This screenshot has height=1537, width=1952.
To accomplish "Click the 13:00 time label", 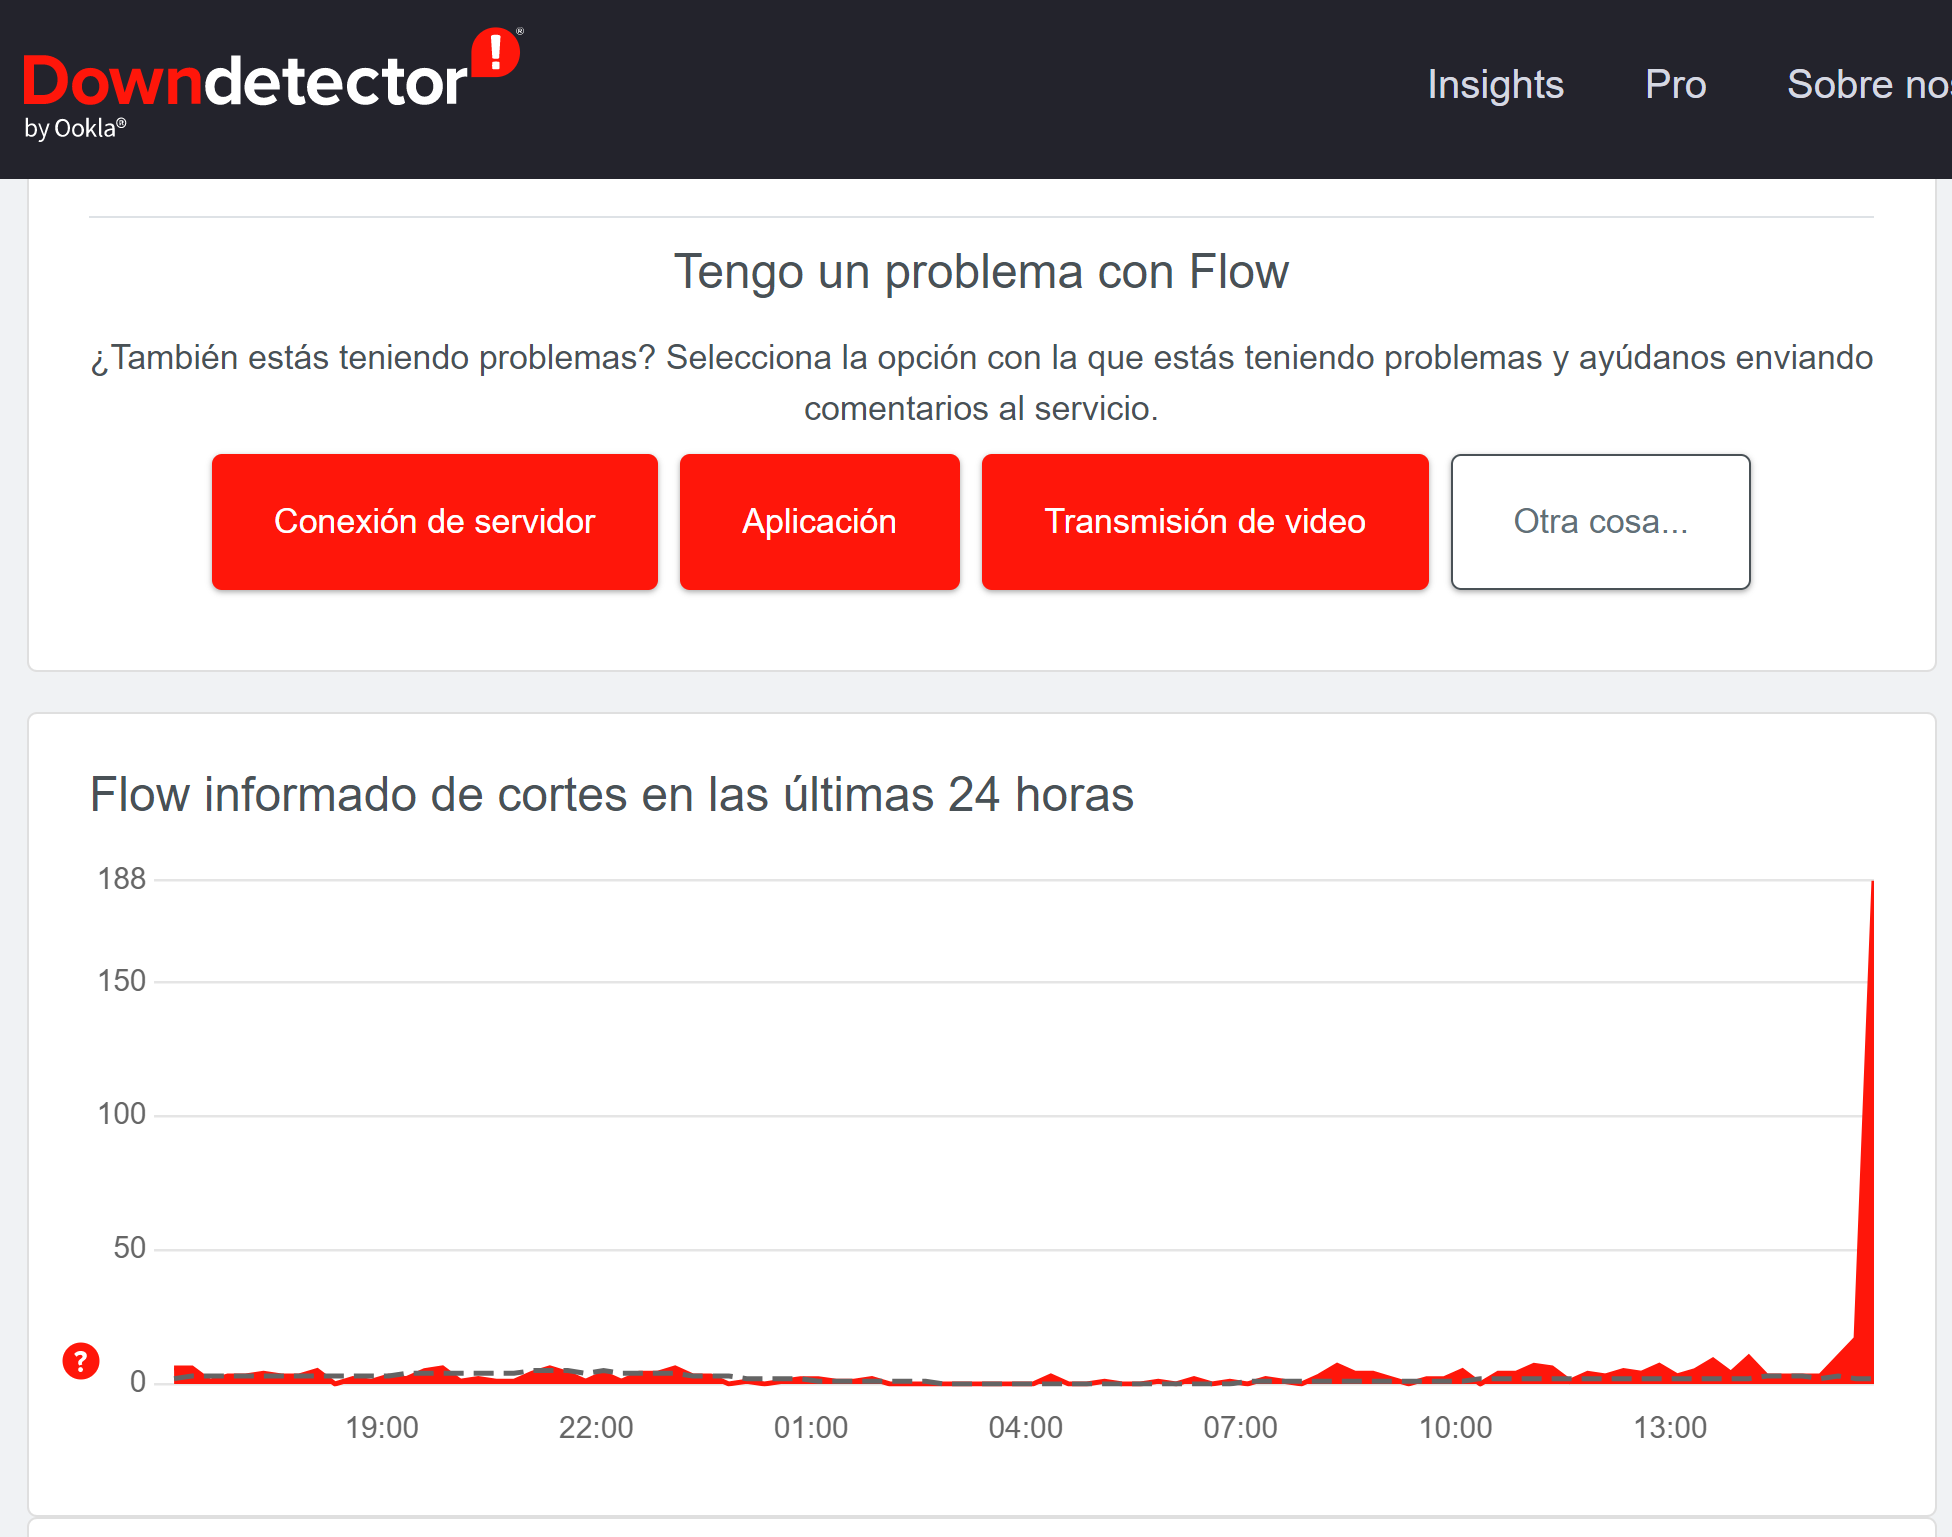I will click(x=1671, y=1428).
